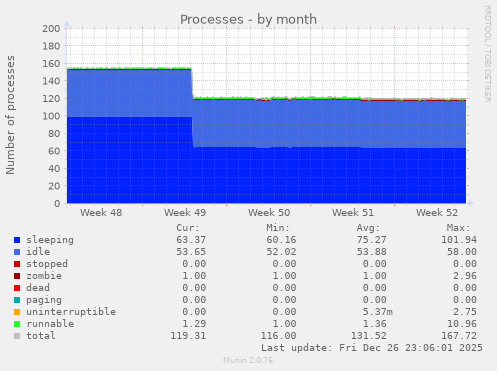
Task: Click the idle legend color swatch
Action: pyautogui.click(x=17, y=252)
